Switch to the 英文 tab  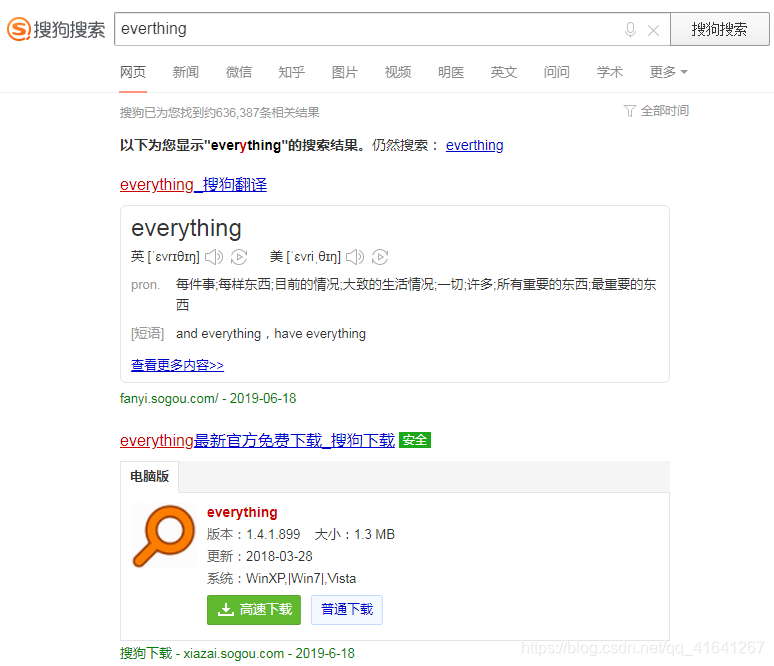503,72
